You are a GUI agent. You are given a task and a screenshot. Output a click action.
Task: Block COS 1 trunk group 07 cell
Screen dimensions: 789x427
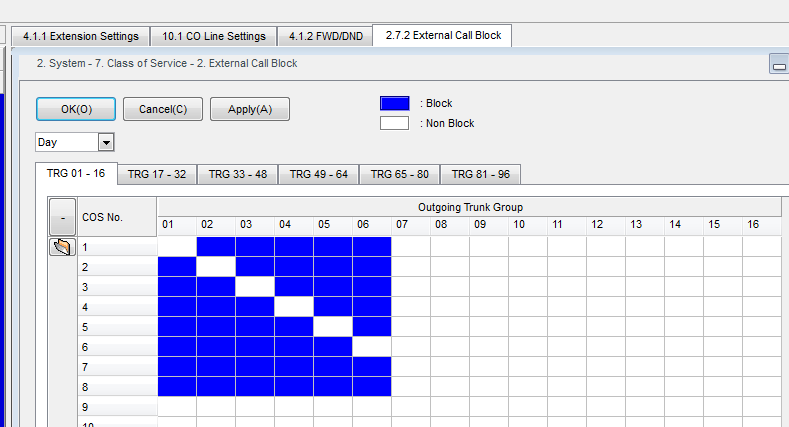(x=411, y=247)
